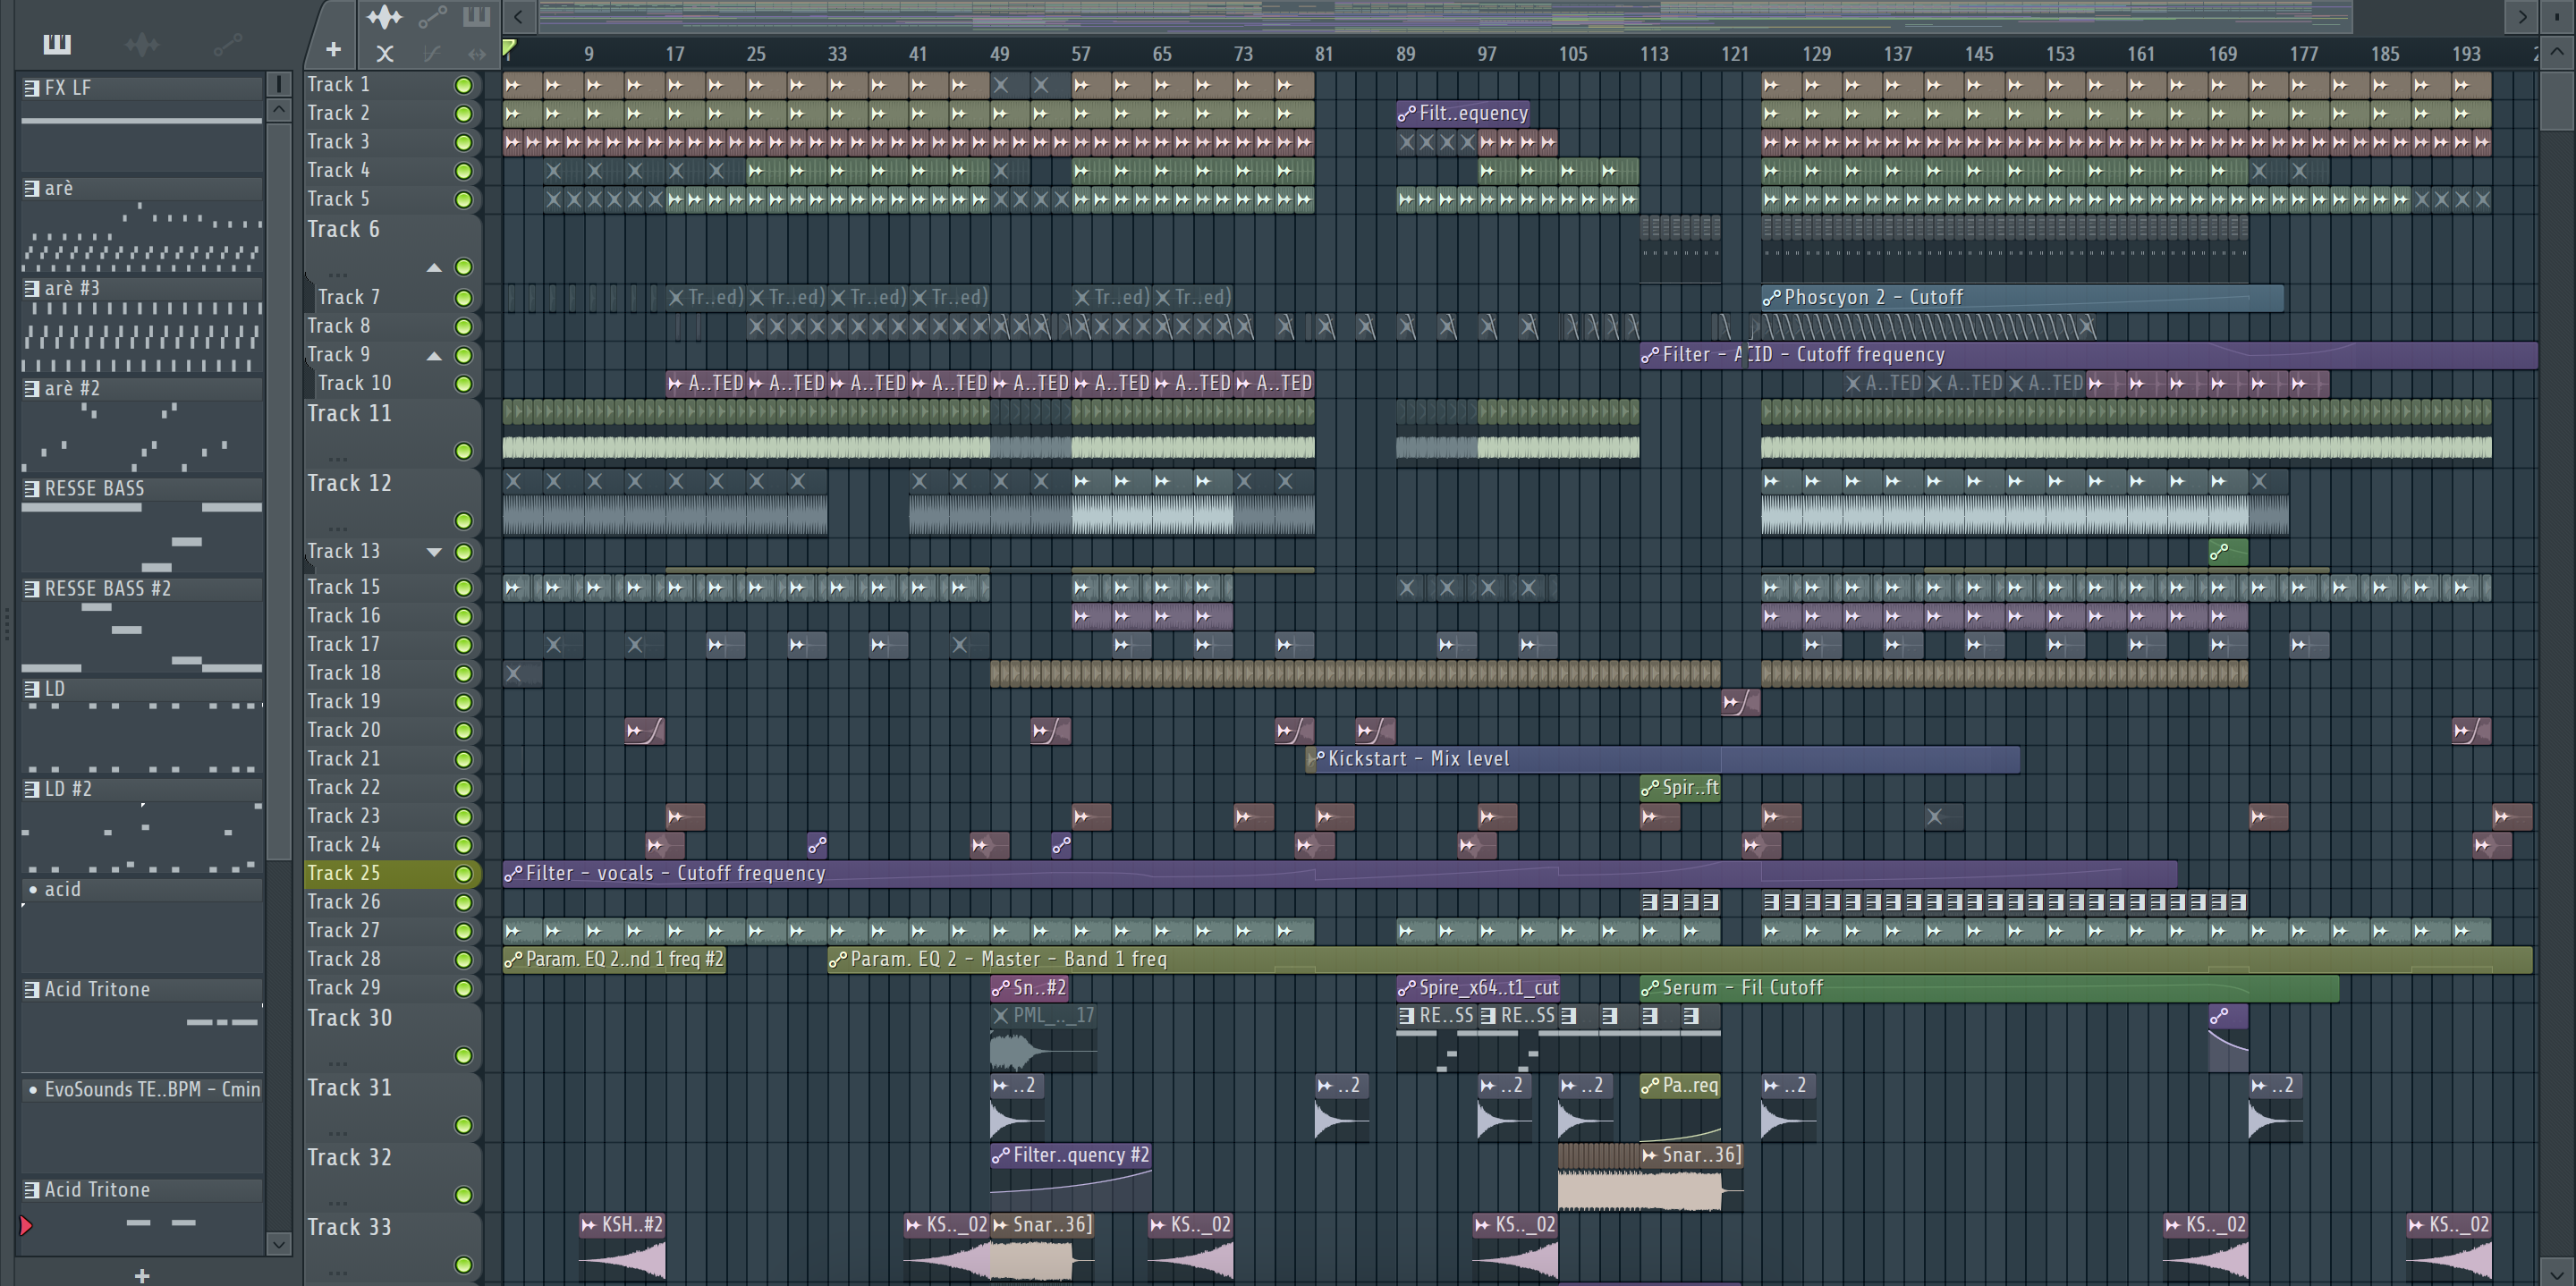Screen dimensions: 2576x1286
Task: Click the small green automation clip on Track 13
Action: [2227, 551]
